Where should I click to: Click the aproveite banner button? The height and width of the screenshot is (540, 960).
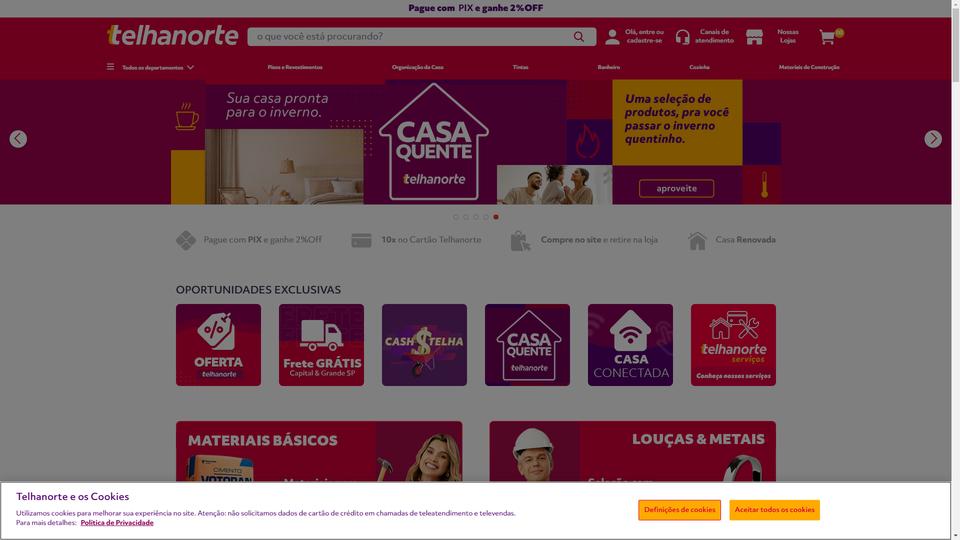click(x=677, y=189)
